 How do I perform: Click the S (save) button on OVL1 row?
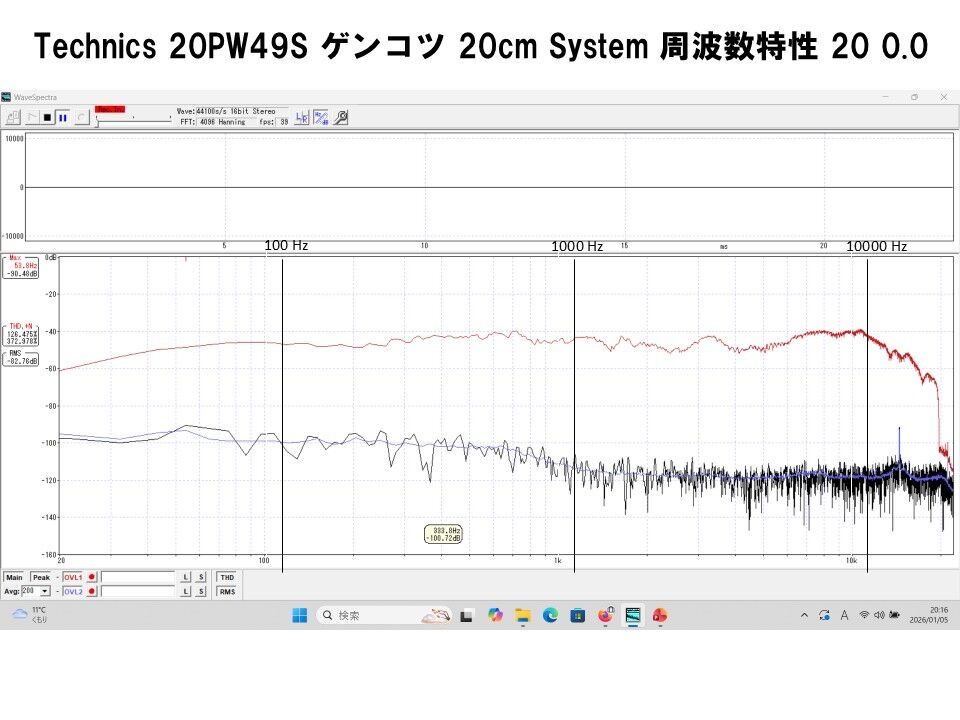201,577
